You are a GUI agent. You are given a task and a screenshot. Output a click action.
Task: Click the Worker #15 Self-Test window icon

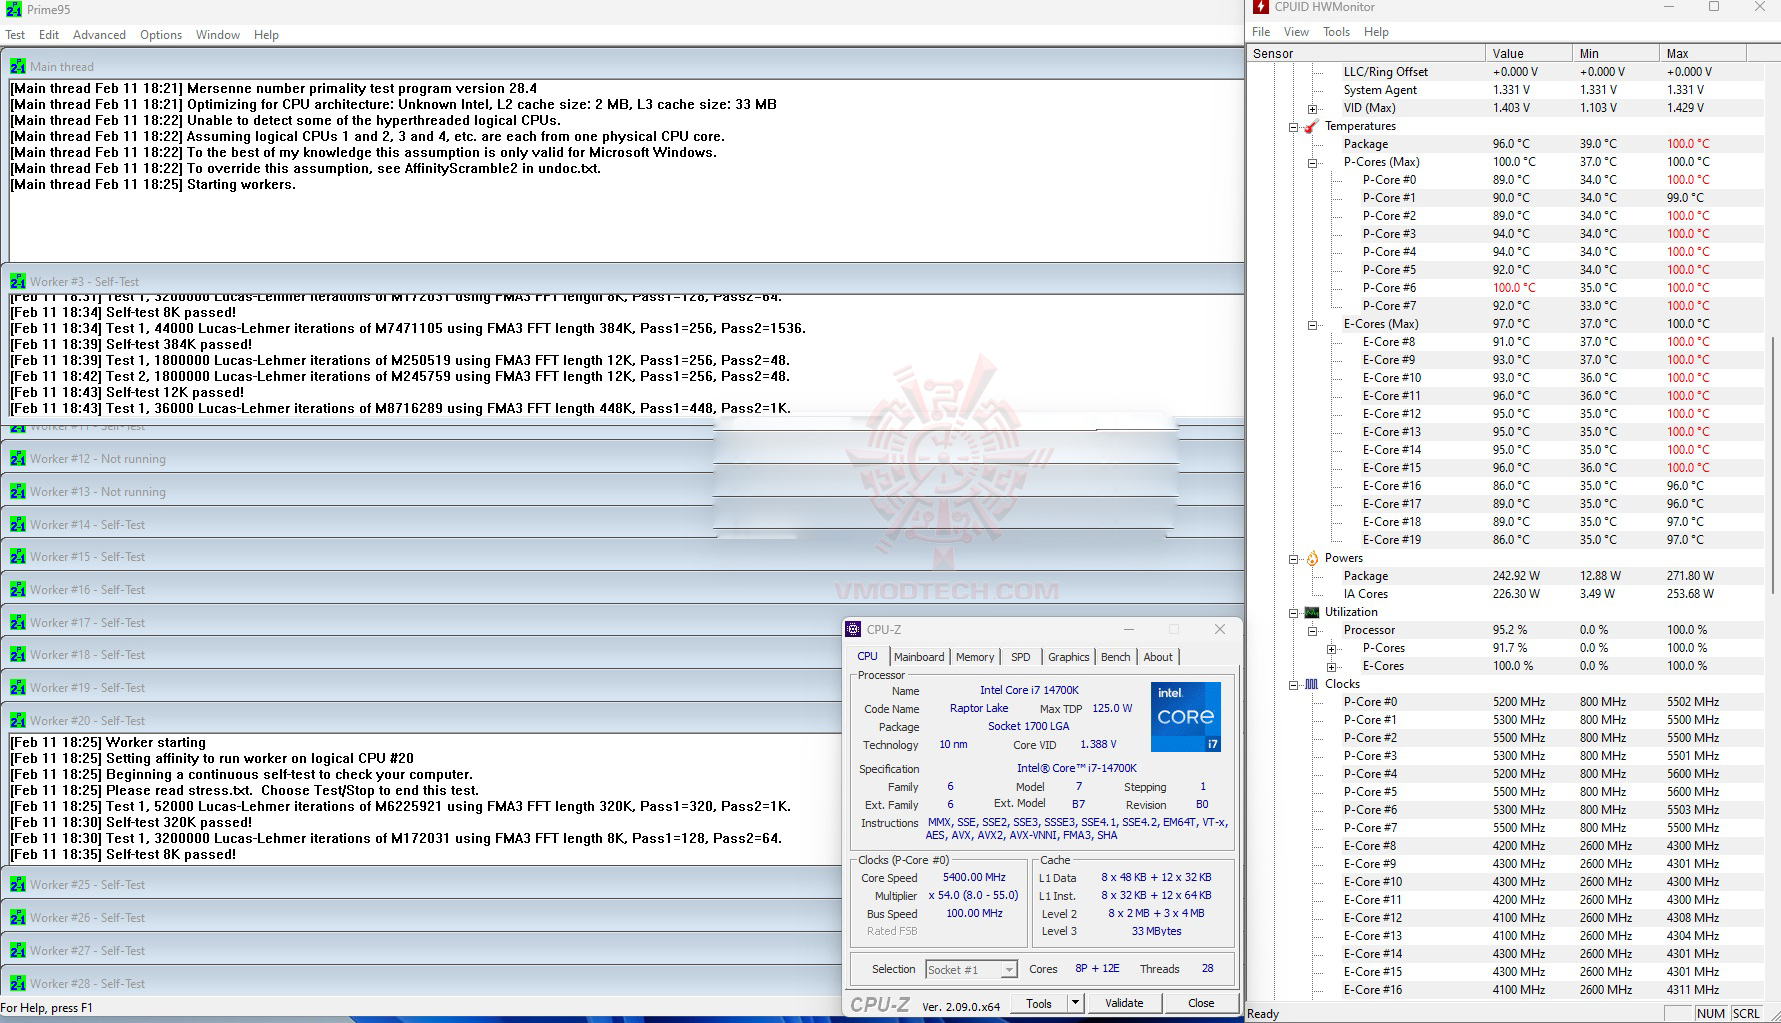coord(18,556)
